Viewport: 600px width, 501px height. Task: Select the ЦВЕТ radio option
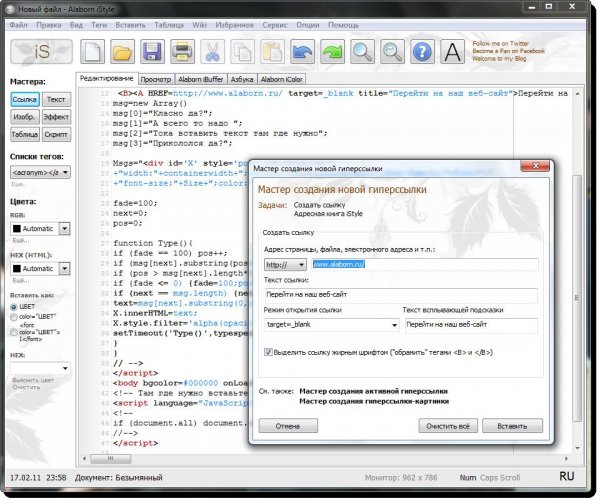point(14,307)
